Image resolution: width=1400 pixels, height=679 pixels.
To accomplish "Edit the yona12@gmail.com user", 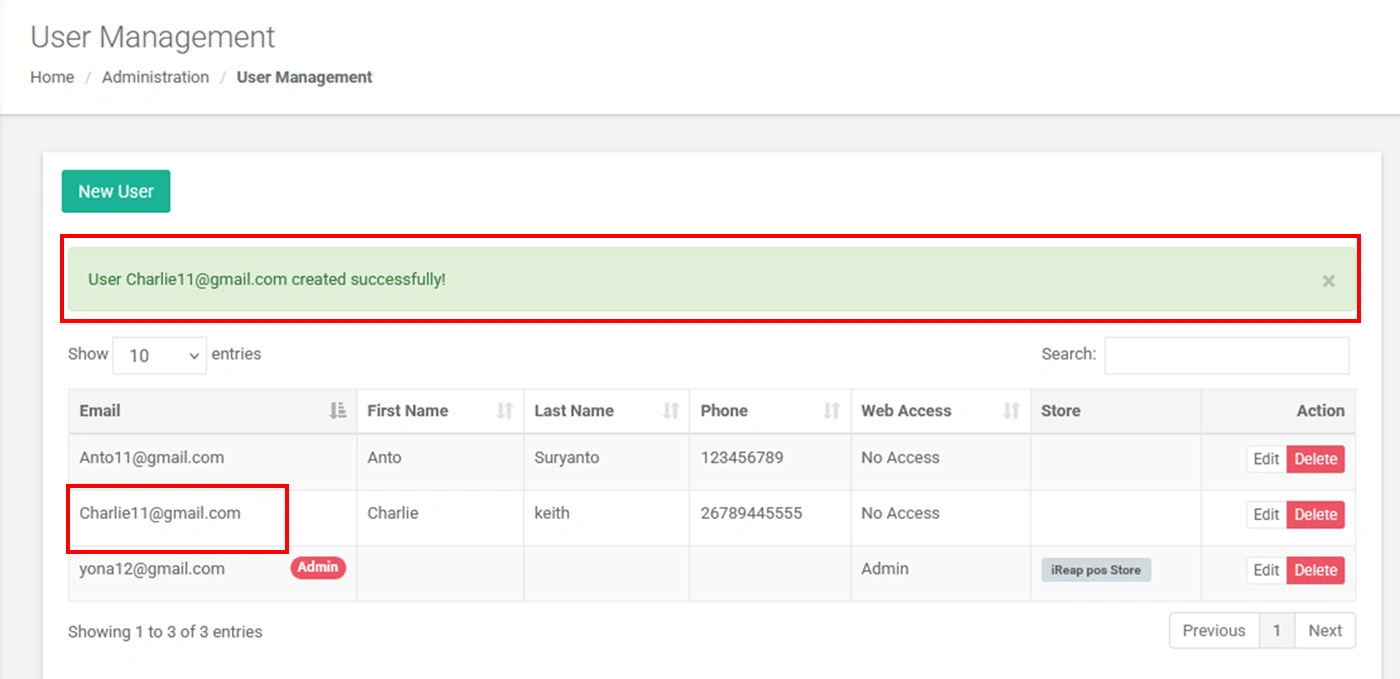I will tap(1266, 570).
